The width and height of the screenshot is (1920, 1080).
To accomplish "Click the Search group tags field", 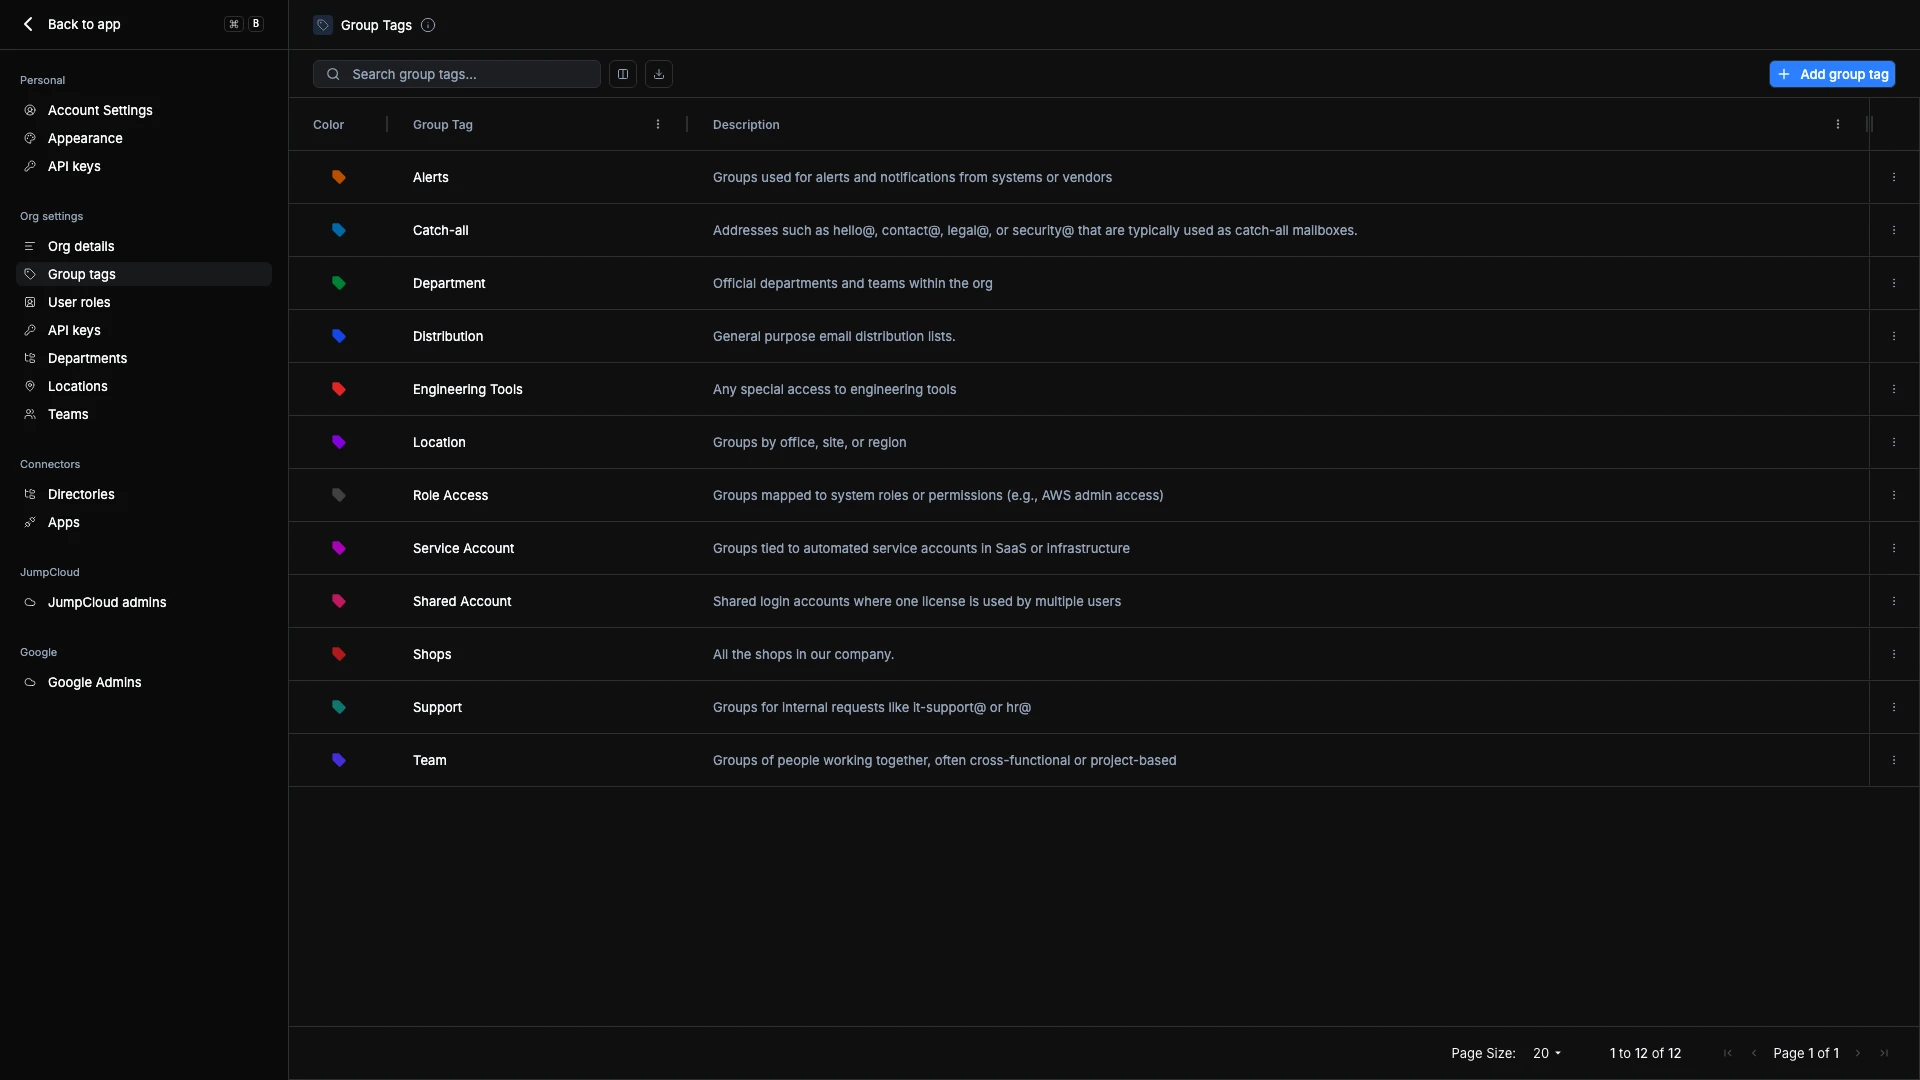I will (x=470, y=74).
